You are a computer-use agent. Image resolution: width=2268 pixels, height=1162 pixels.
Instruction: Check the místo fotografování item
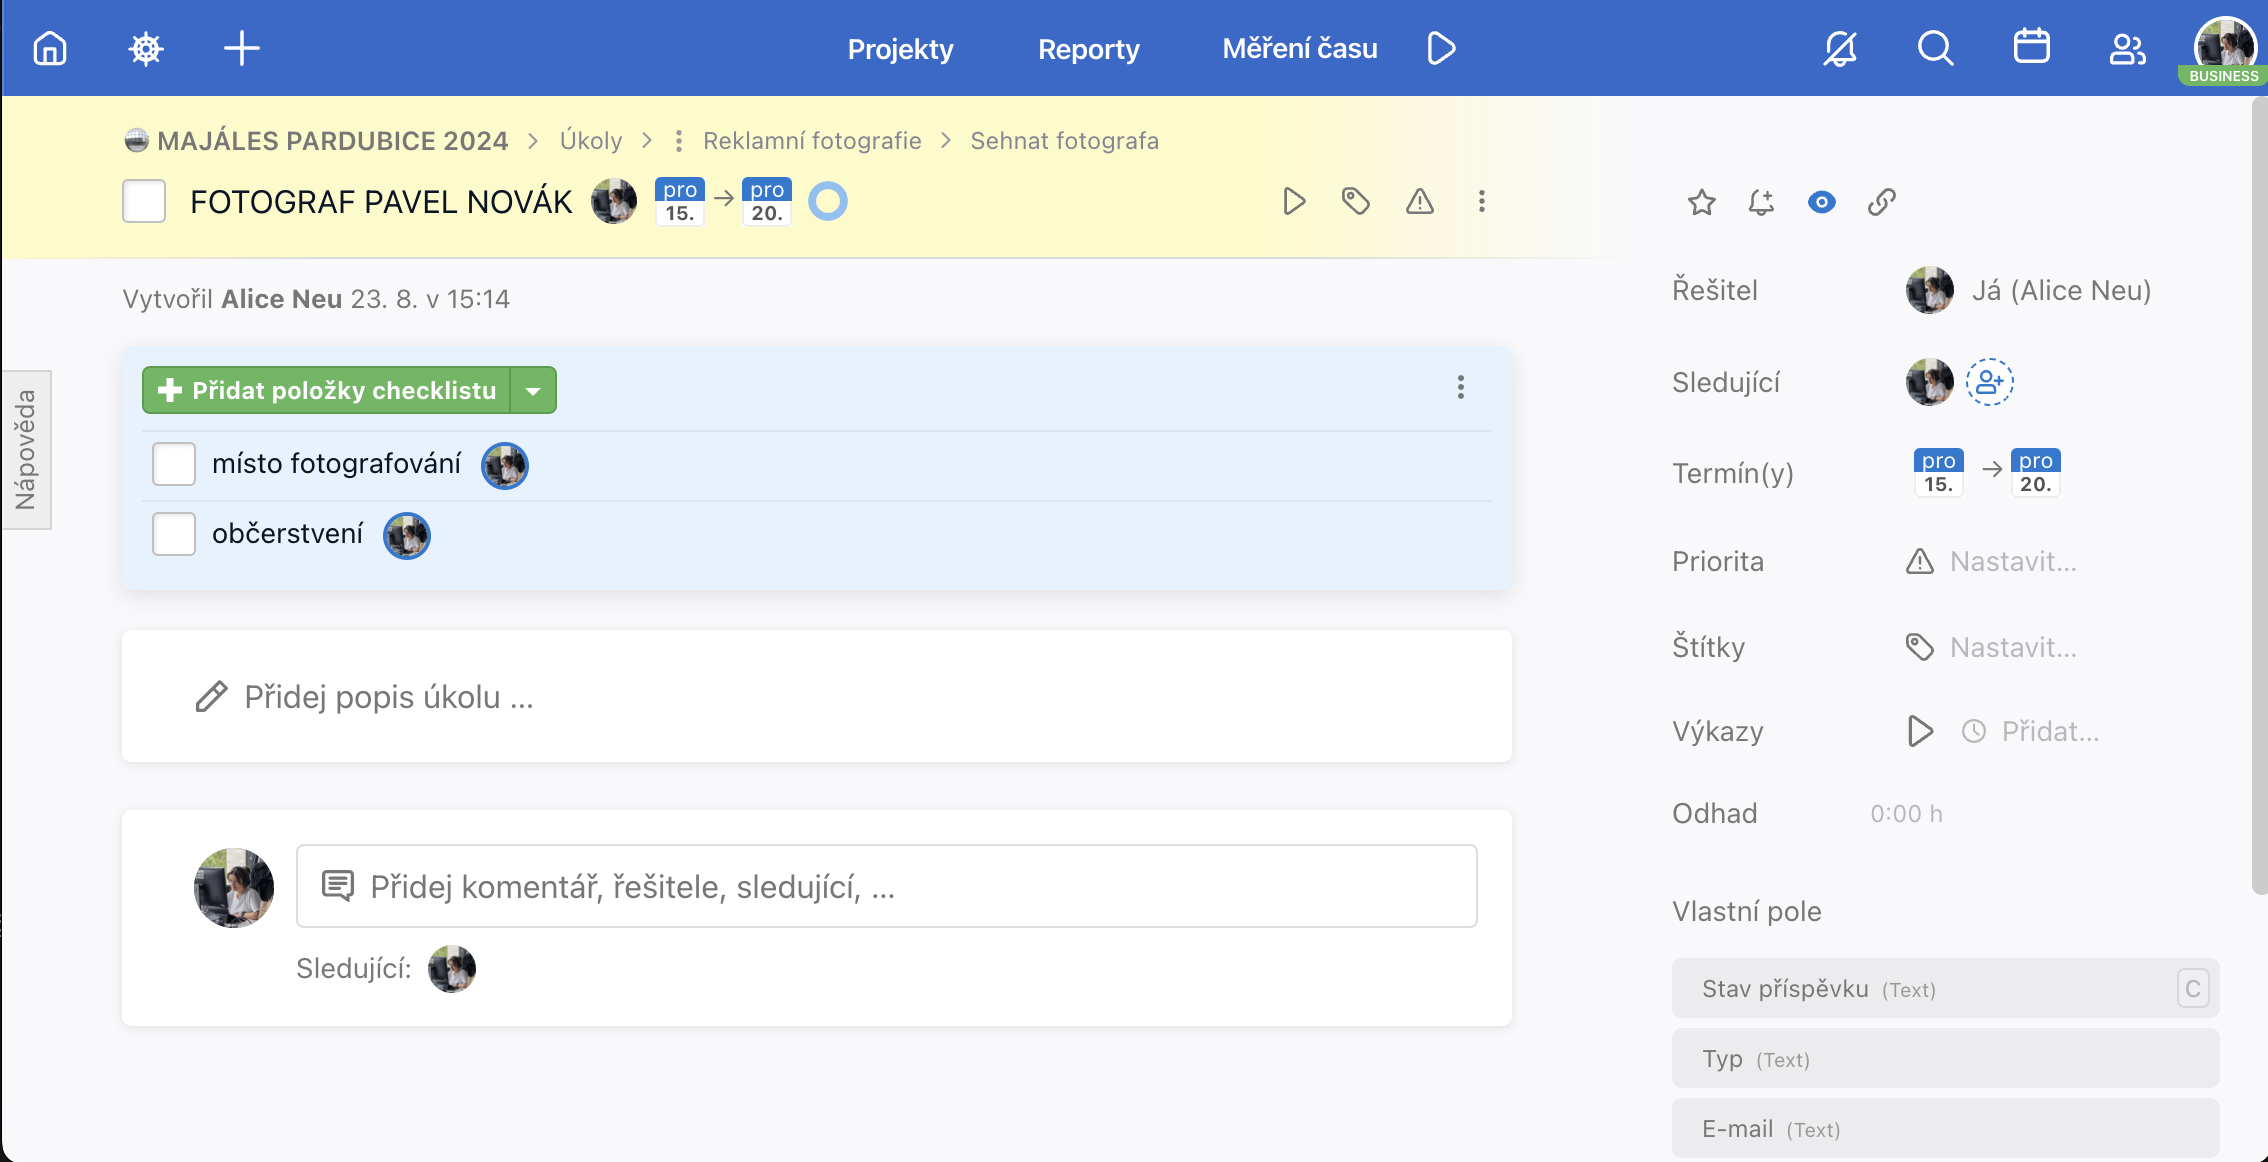pyautogui.click(x=174, y=464)
